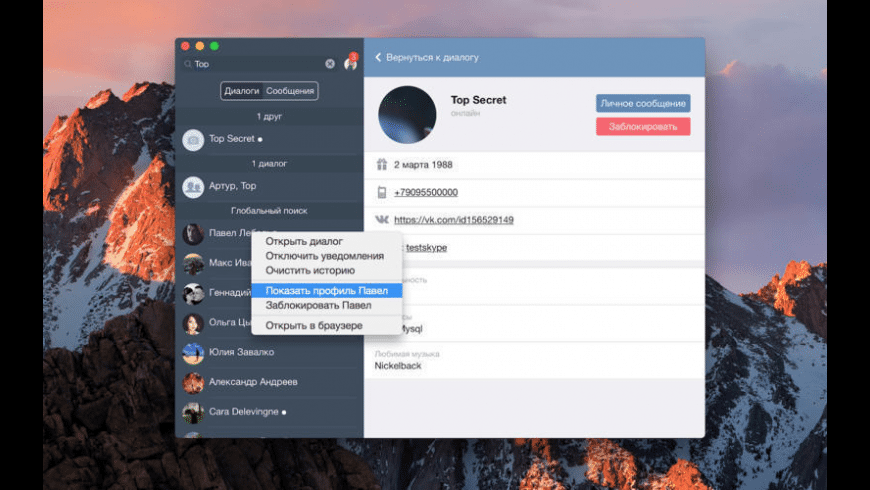Click the Макс avatar in the results
This screenshot has height=490, width=870.
[x=193, y=264]
